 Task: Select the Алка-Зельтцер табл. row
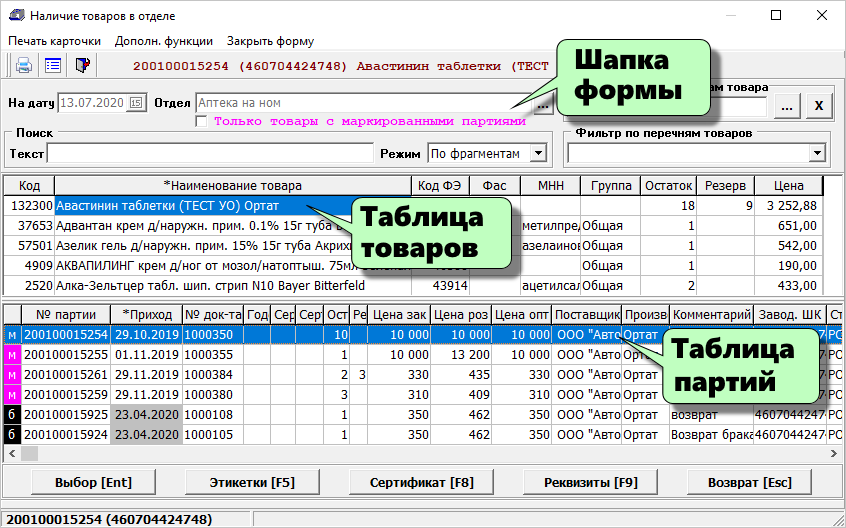413,285
